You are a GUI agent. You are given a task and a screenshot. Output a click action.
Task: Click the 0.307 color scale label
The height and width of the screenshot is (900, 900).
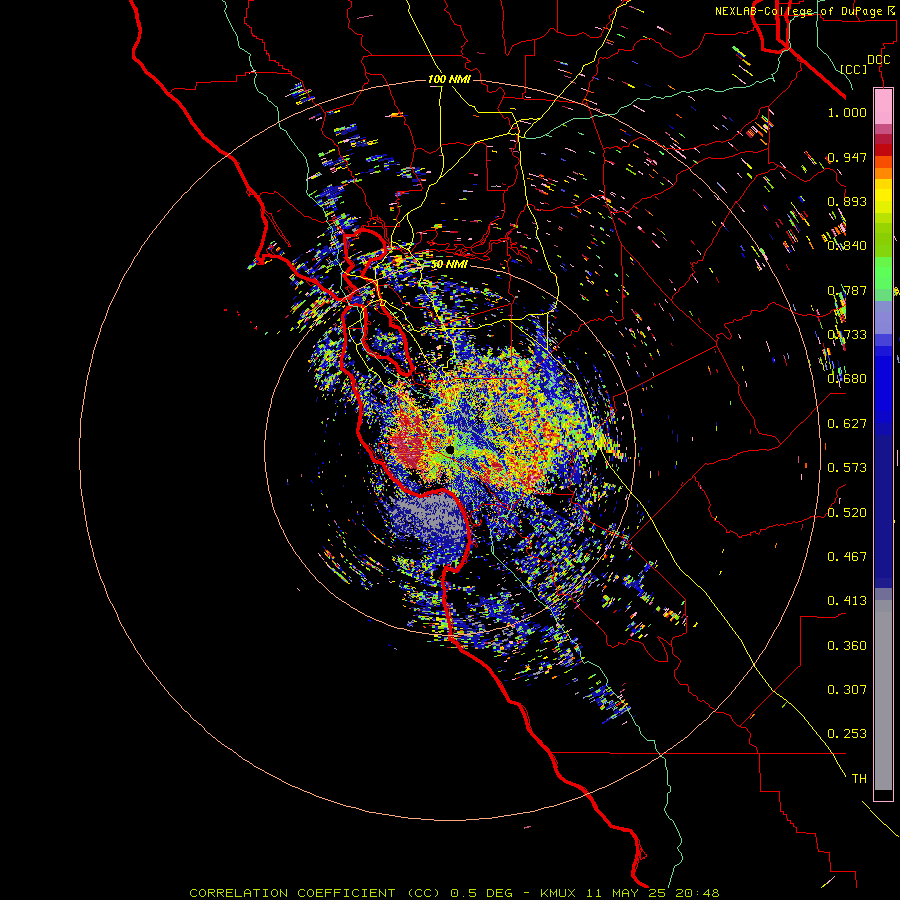pyautogui.click(x=847, y=689)
